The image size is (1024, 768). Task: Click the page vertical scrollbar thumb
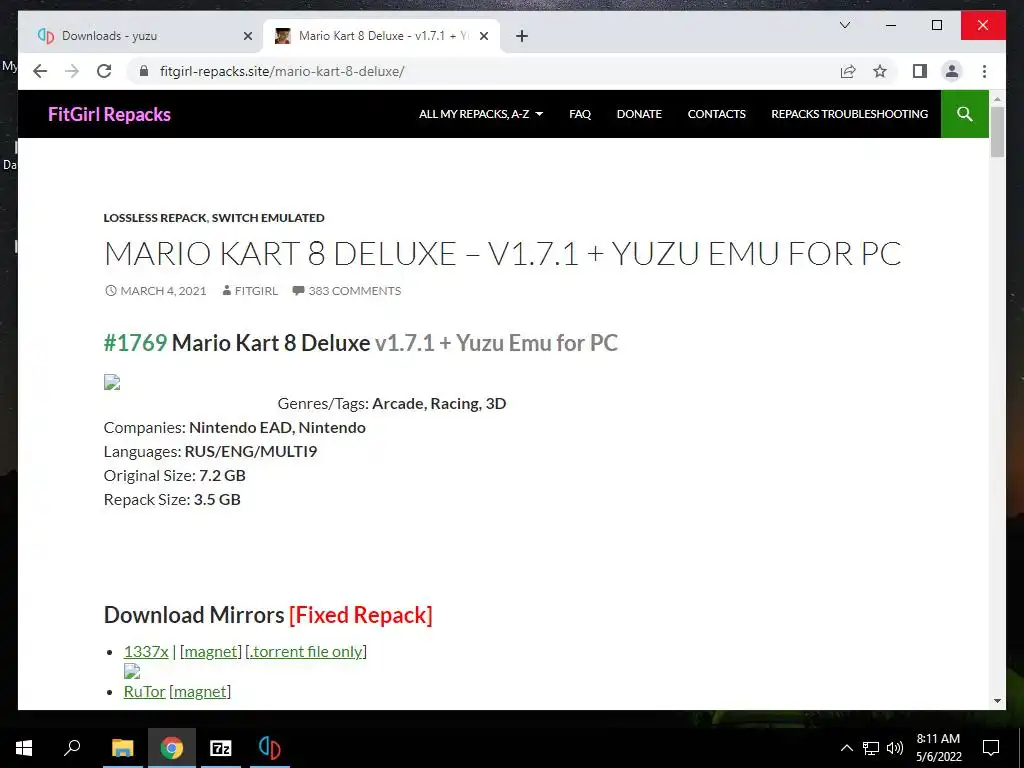tap(997, 131)
